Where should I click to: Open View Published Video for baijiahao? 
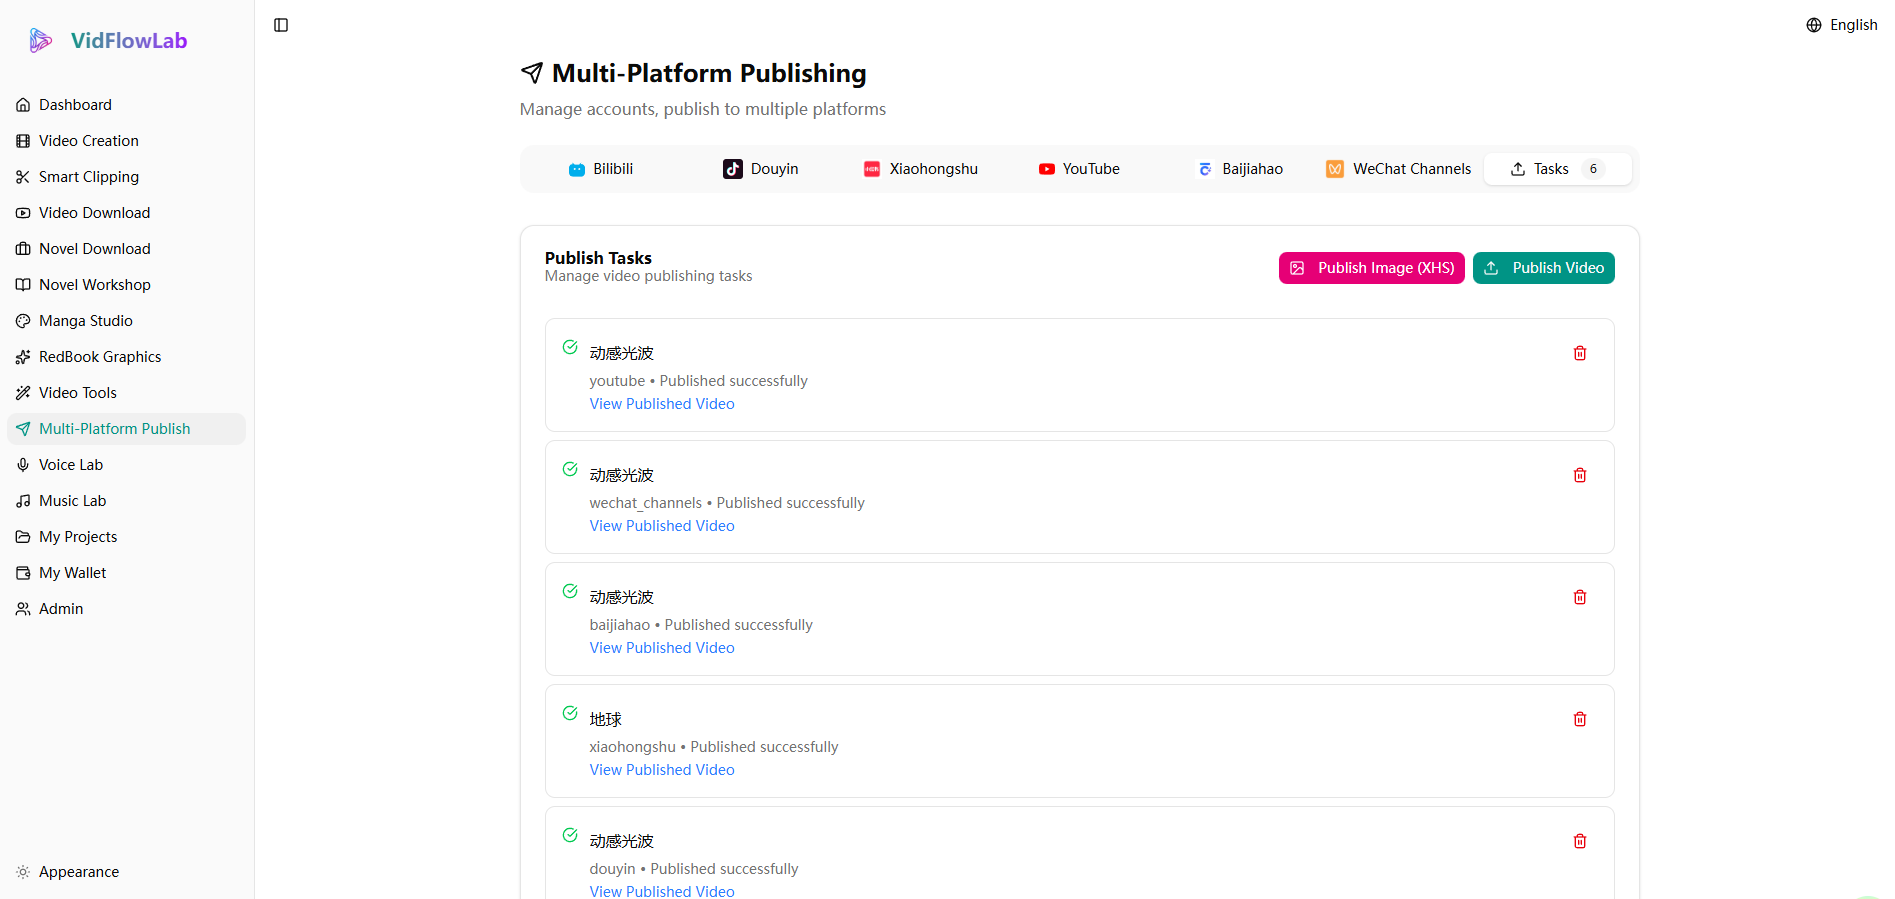coord(661,648)
